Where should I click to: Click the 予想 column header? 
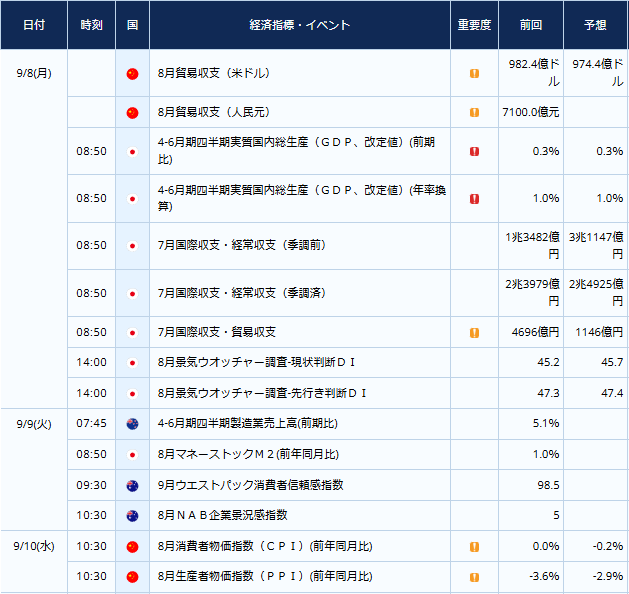point(596,25)
